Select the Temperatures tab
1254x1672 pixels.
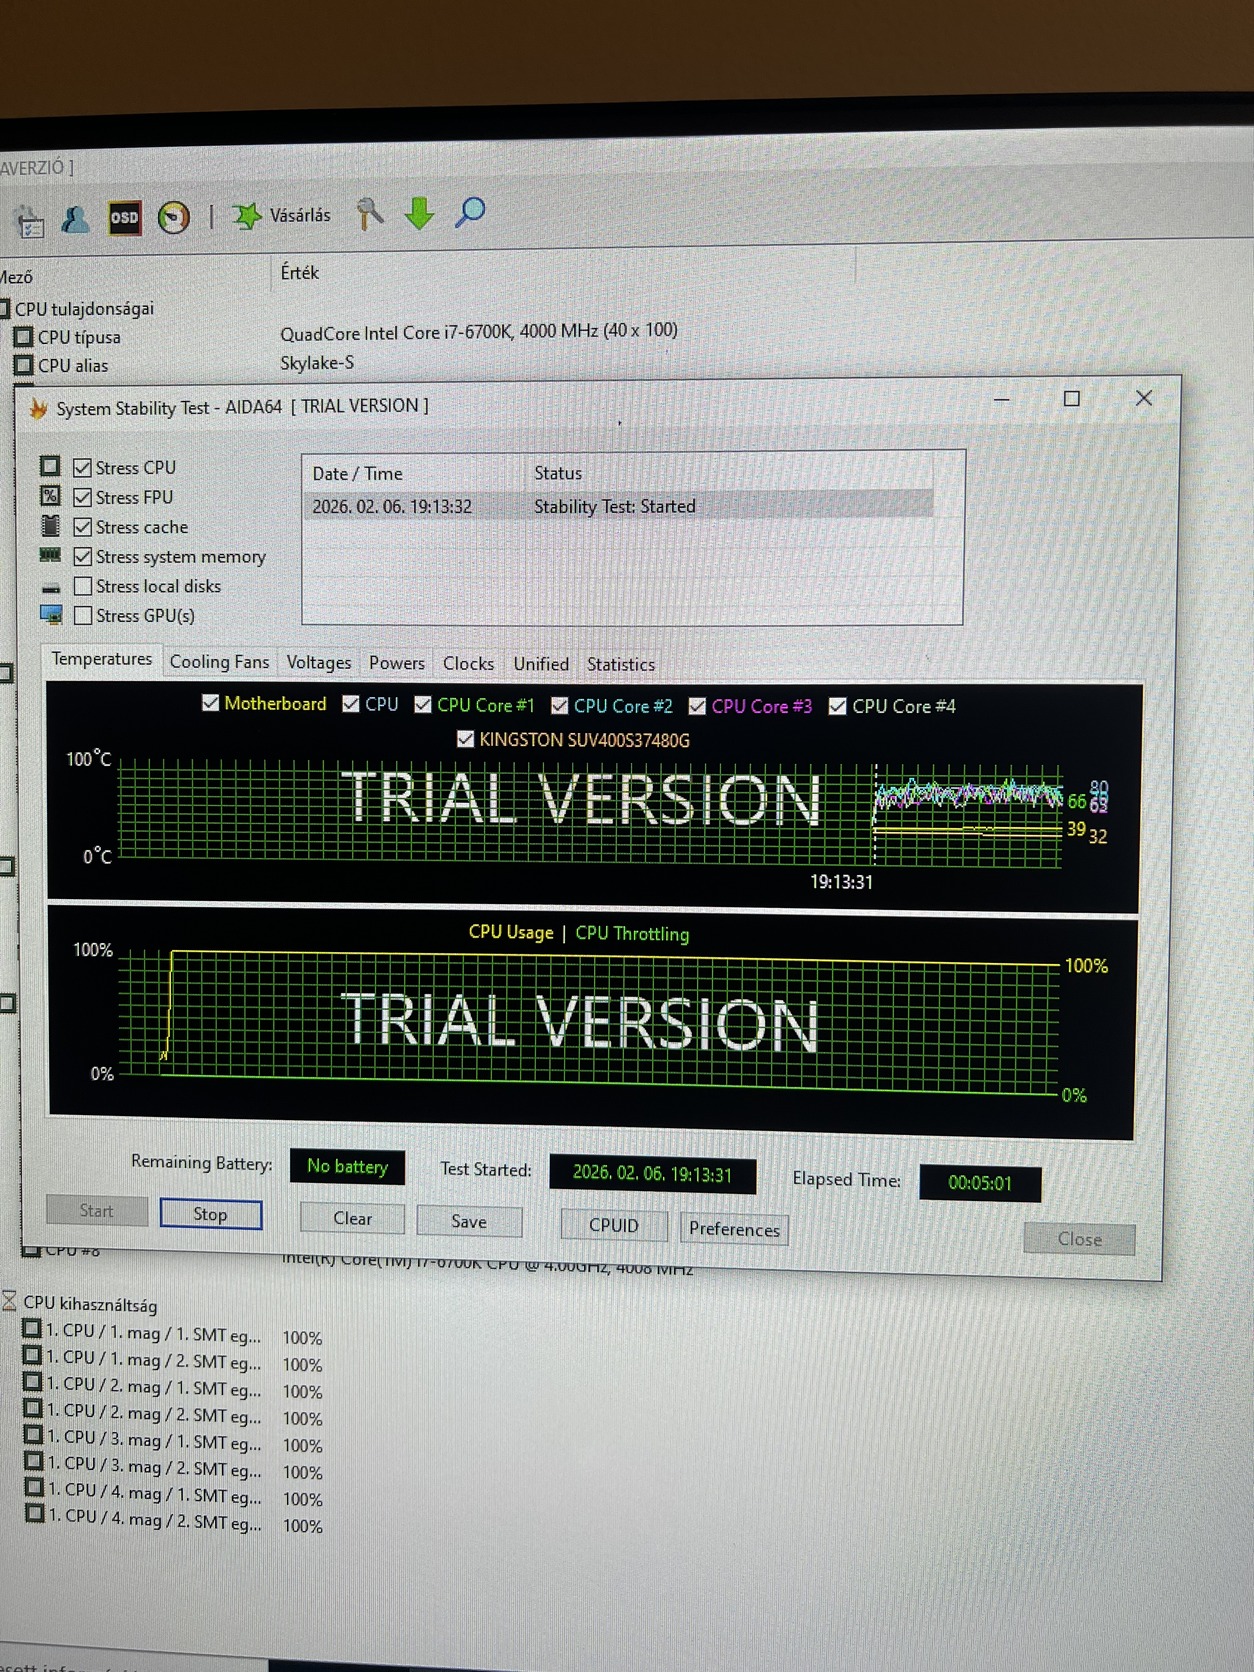pyautogui.click(x=102, y=659)
